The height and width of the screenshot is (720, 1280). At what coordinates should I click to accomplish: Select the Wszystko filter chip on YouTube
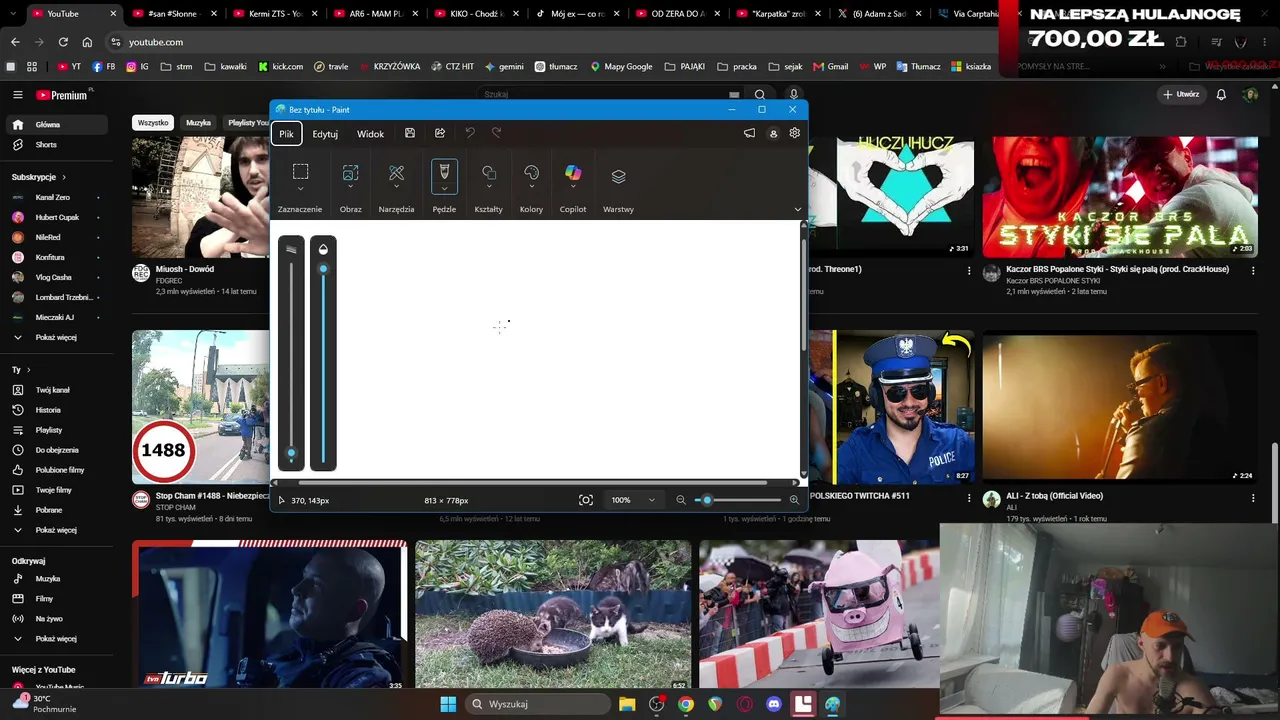[x=153, y=123]
